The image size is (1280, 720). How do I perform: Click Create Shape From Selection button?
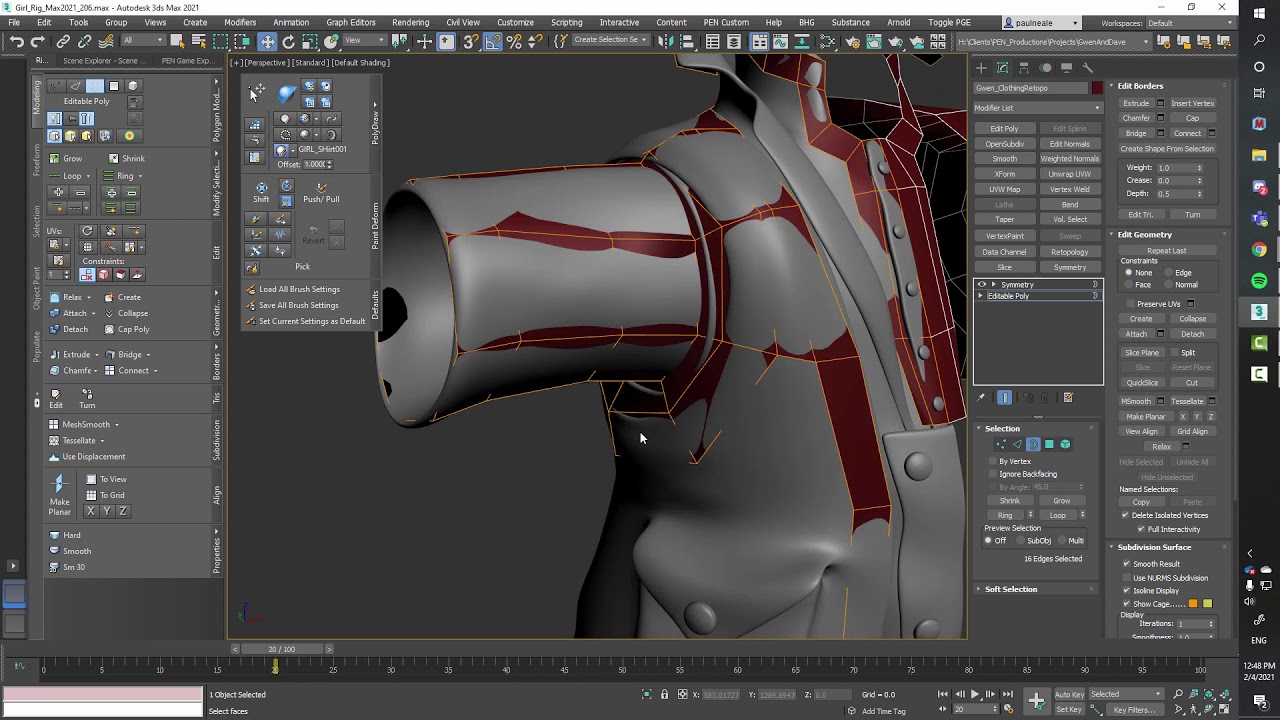click(x=1167, y=149)
